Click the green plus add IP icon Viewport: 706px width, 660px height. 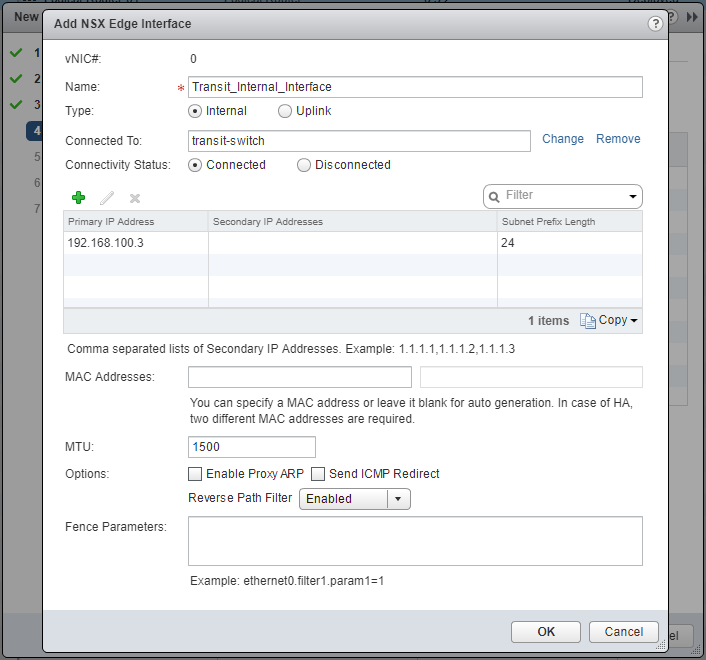tap(79, 198)
